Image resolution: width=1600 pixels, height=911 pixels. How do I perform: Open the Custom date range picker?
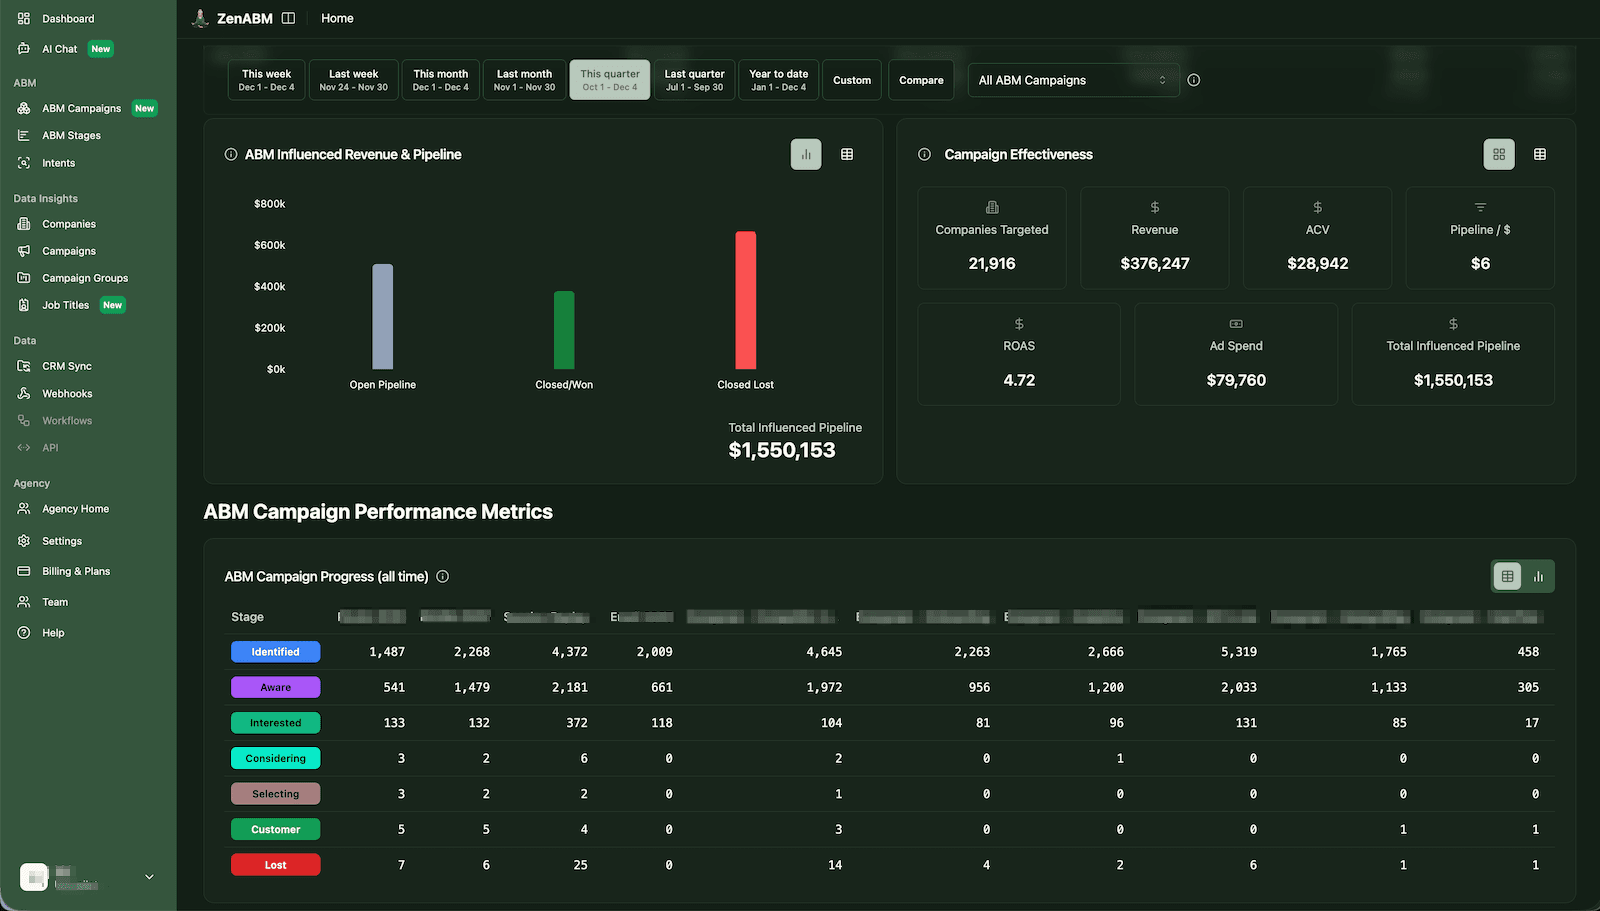[x=851, y=79]
